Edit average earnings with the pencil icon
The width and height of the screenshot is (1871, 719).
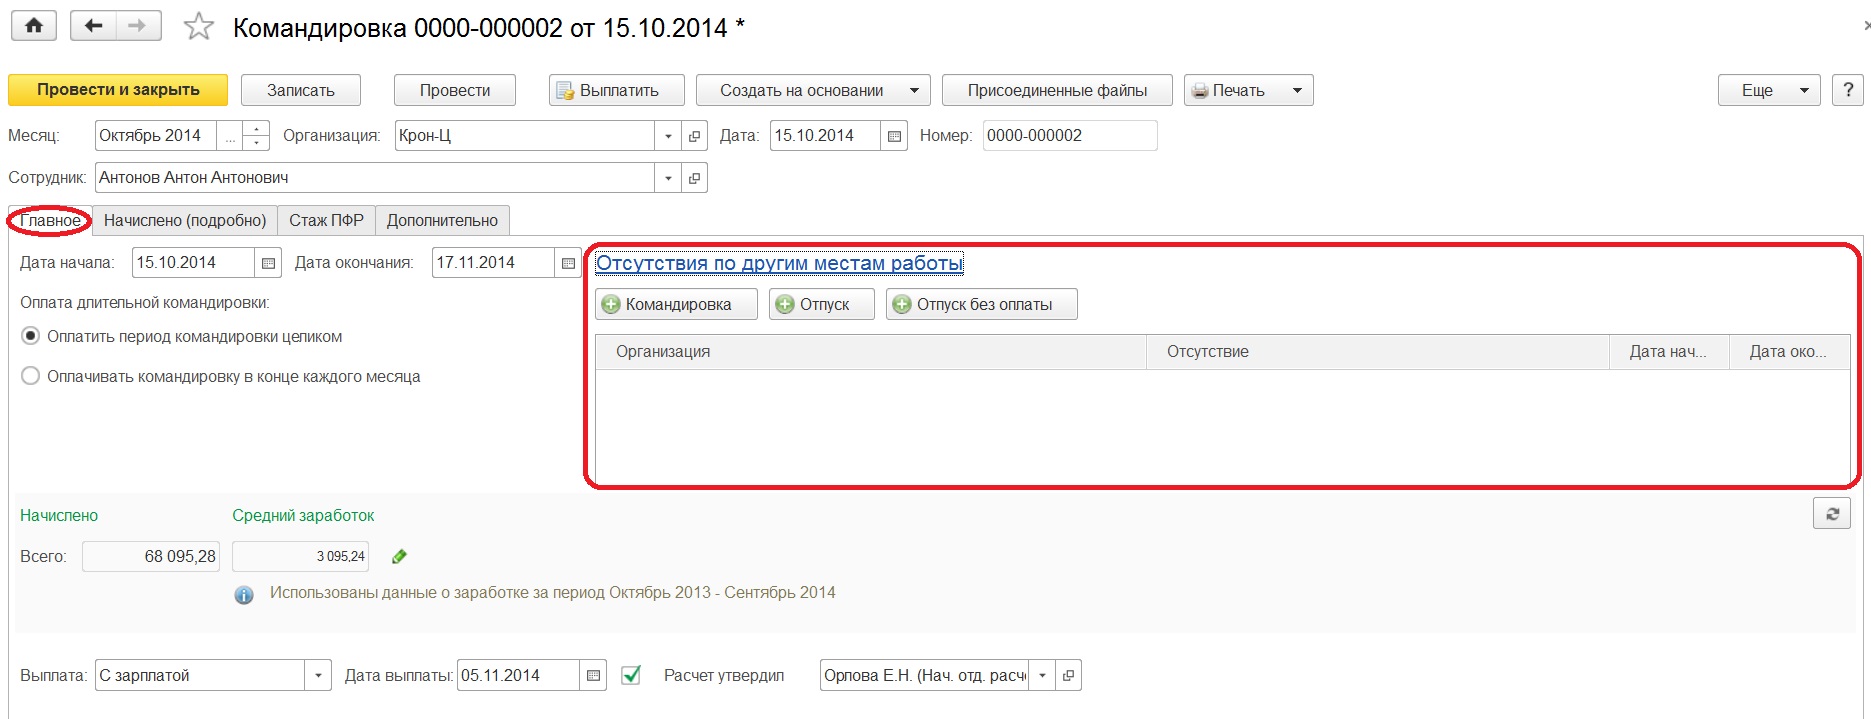(x=399, y=556)
